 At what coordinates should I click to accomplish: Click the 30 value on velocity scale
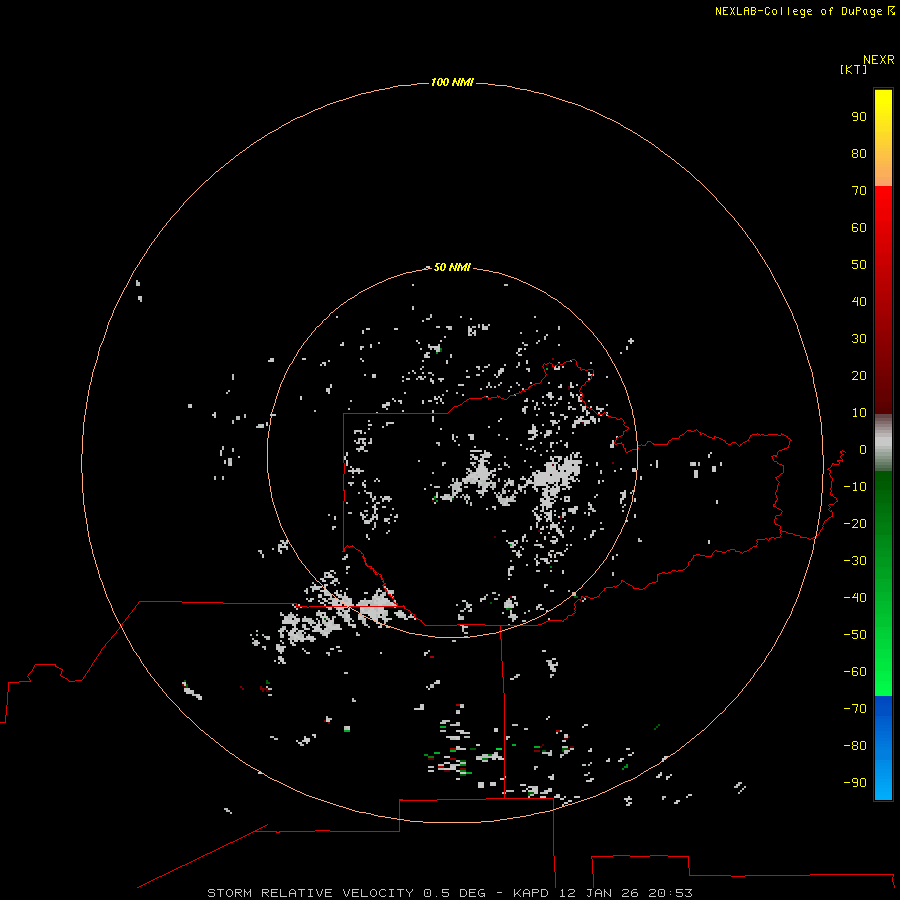859,339
